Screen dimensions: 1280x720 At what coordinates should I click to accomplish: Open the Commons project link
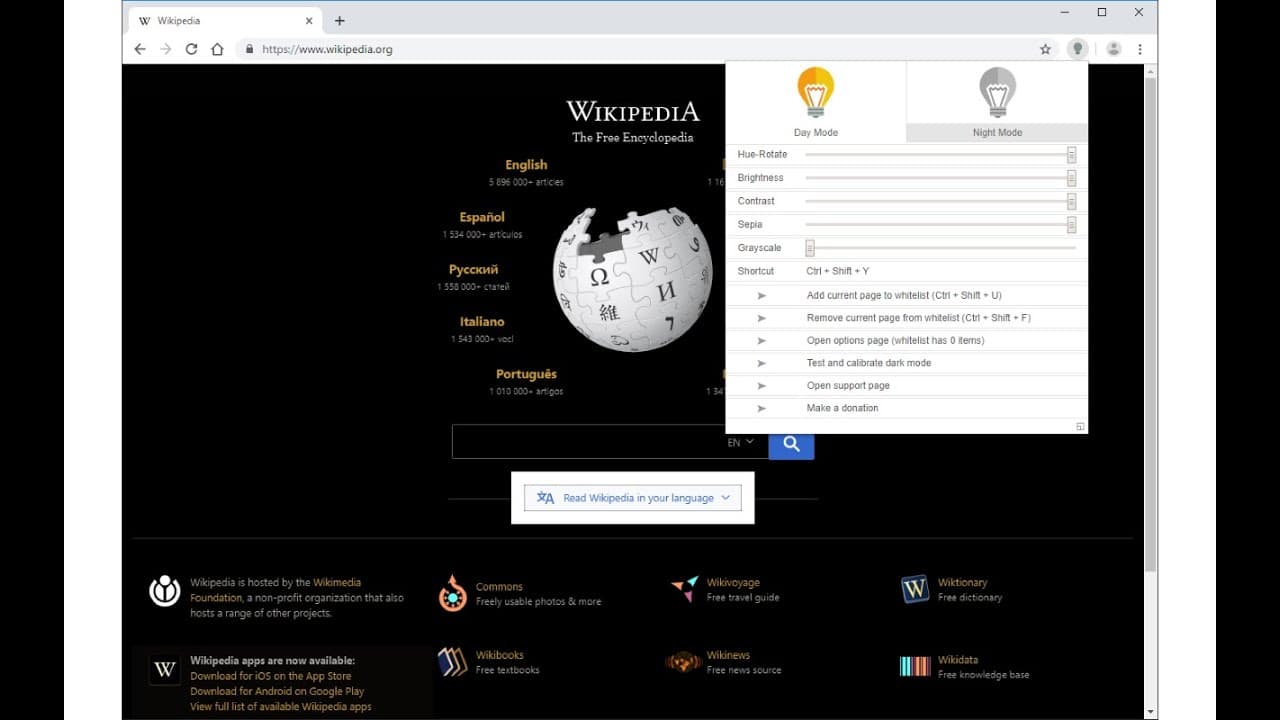(499, 587)
